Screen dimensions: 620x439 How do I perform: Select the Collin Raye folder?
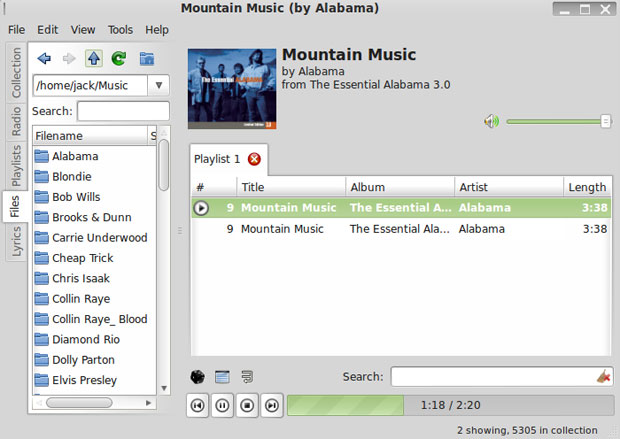click(81, 299)
